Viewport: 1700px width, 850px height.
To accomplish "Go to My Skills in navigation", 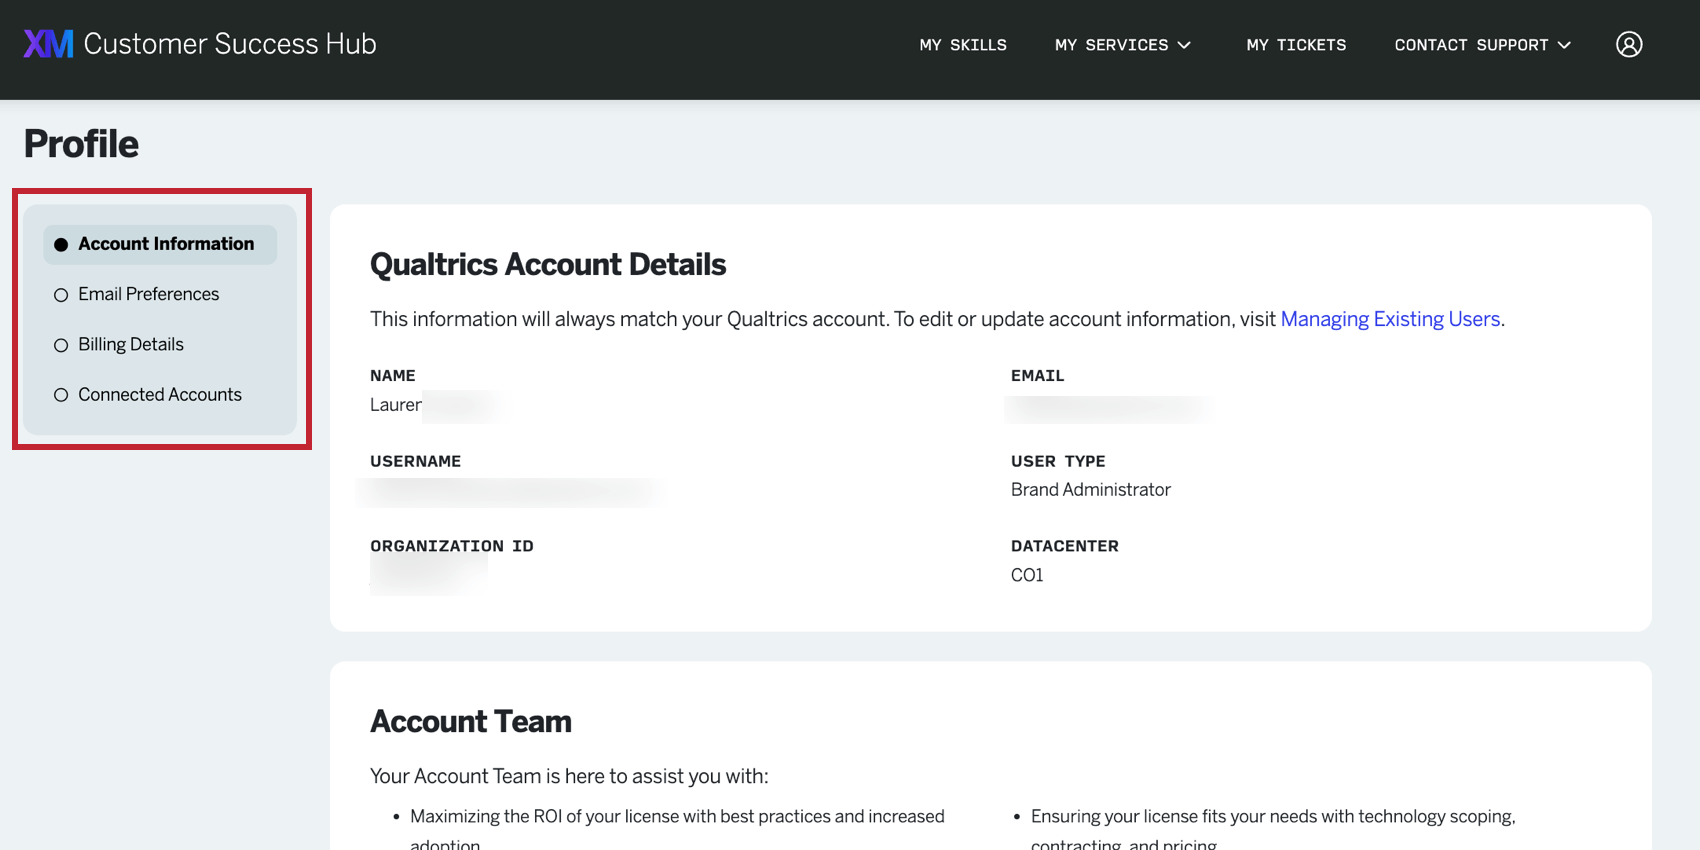I will pyautogui.click(x=963, y=45).
